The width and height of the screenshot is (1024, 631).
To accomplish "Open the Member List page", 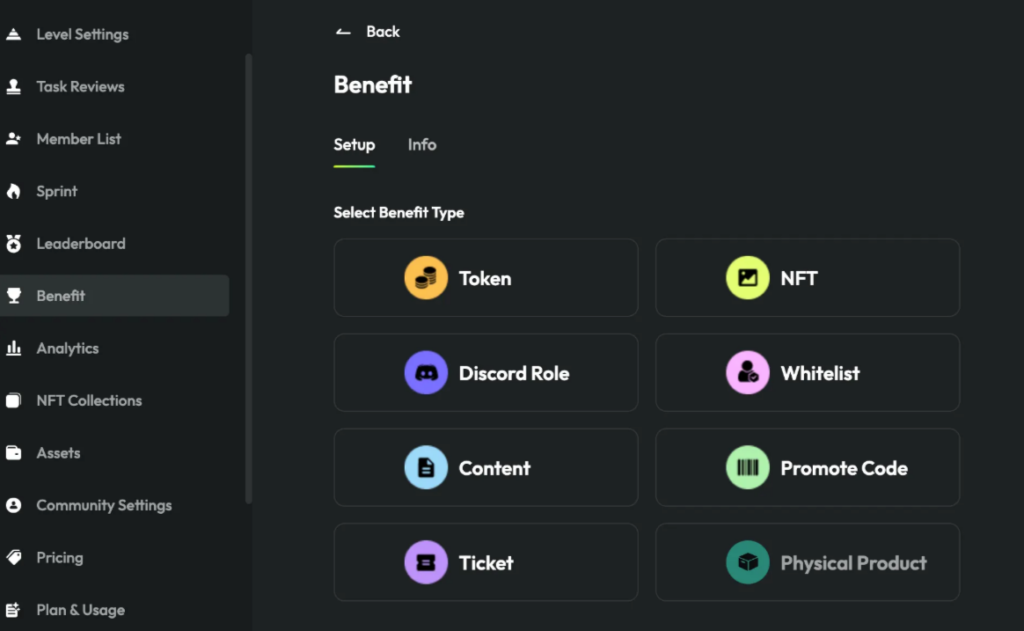I will click(x=78, y=139).
